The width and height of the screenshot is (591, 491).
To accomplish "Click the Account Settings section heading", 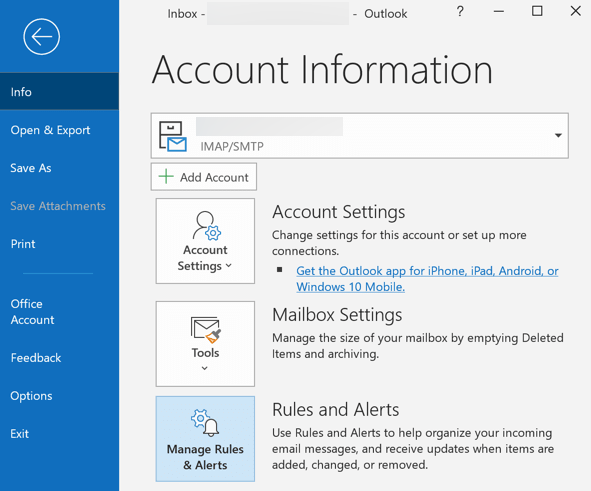I will pos(338,212).
